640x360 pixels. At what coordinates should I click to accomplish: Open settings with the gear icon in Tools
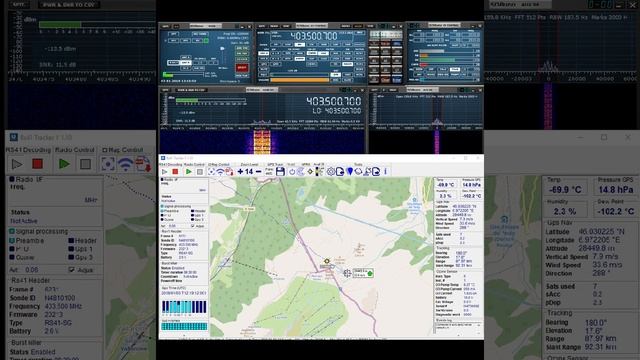pyautogui.click(x=331, y=172)
